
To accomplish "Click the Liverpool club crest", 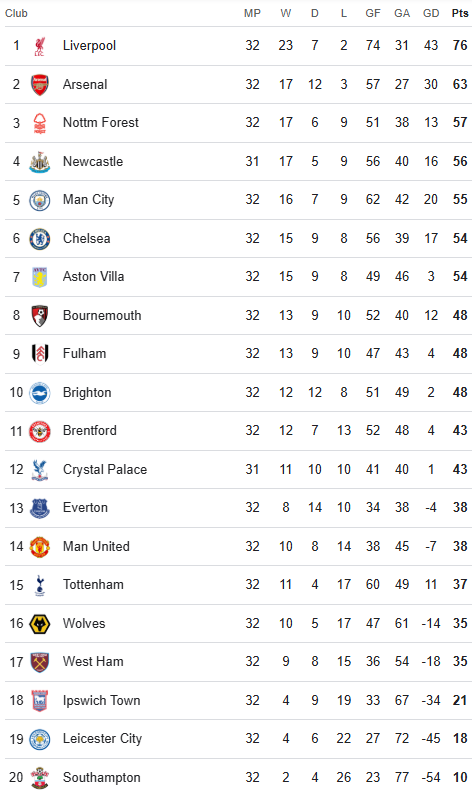I will (40, 46).
